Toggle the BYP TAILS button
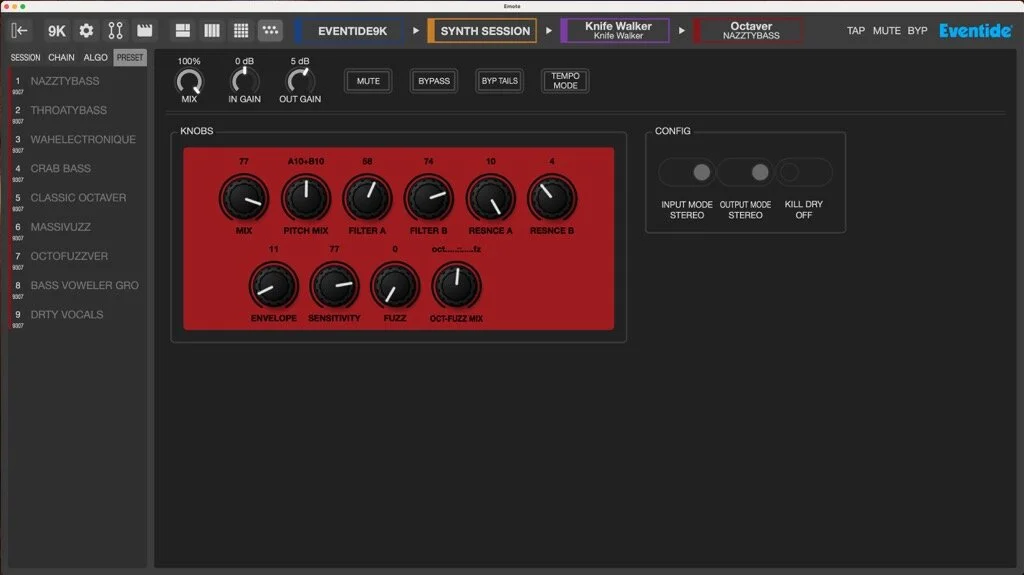The height and width of the screenshot is (575, 1024). click(500, 81)
